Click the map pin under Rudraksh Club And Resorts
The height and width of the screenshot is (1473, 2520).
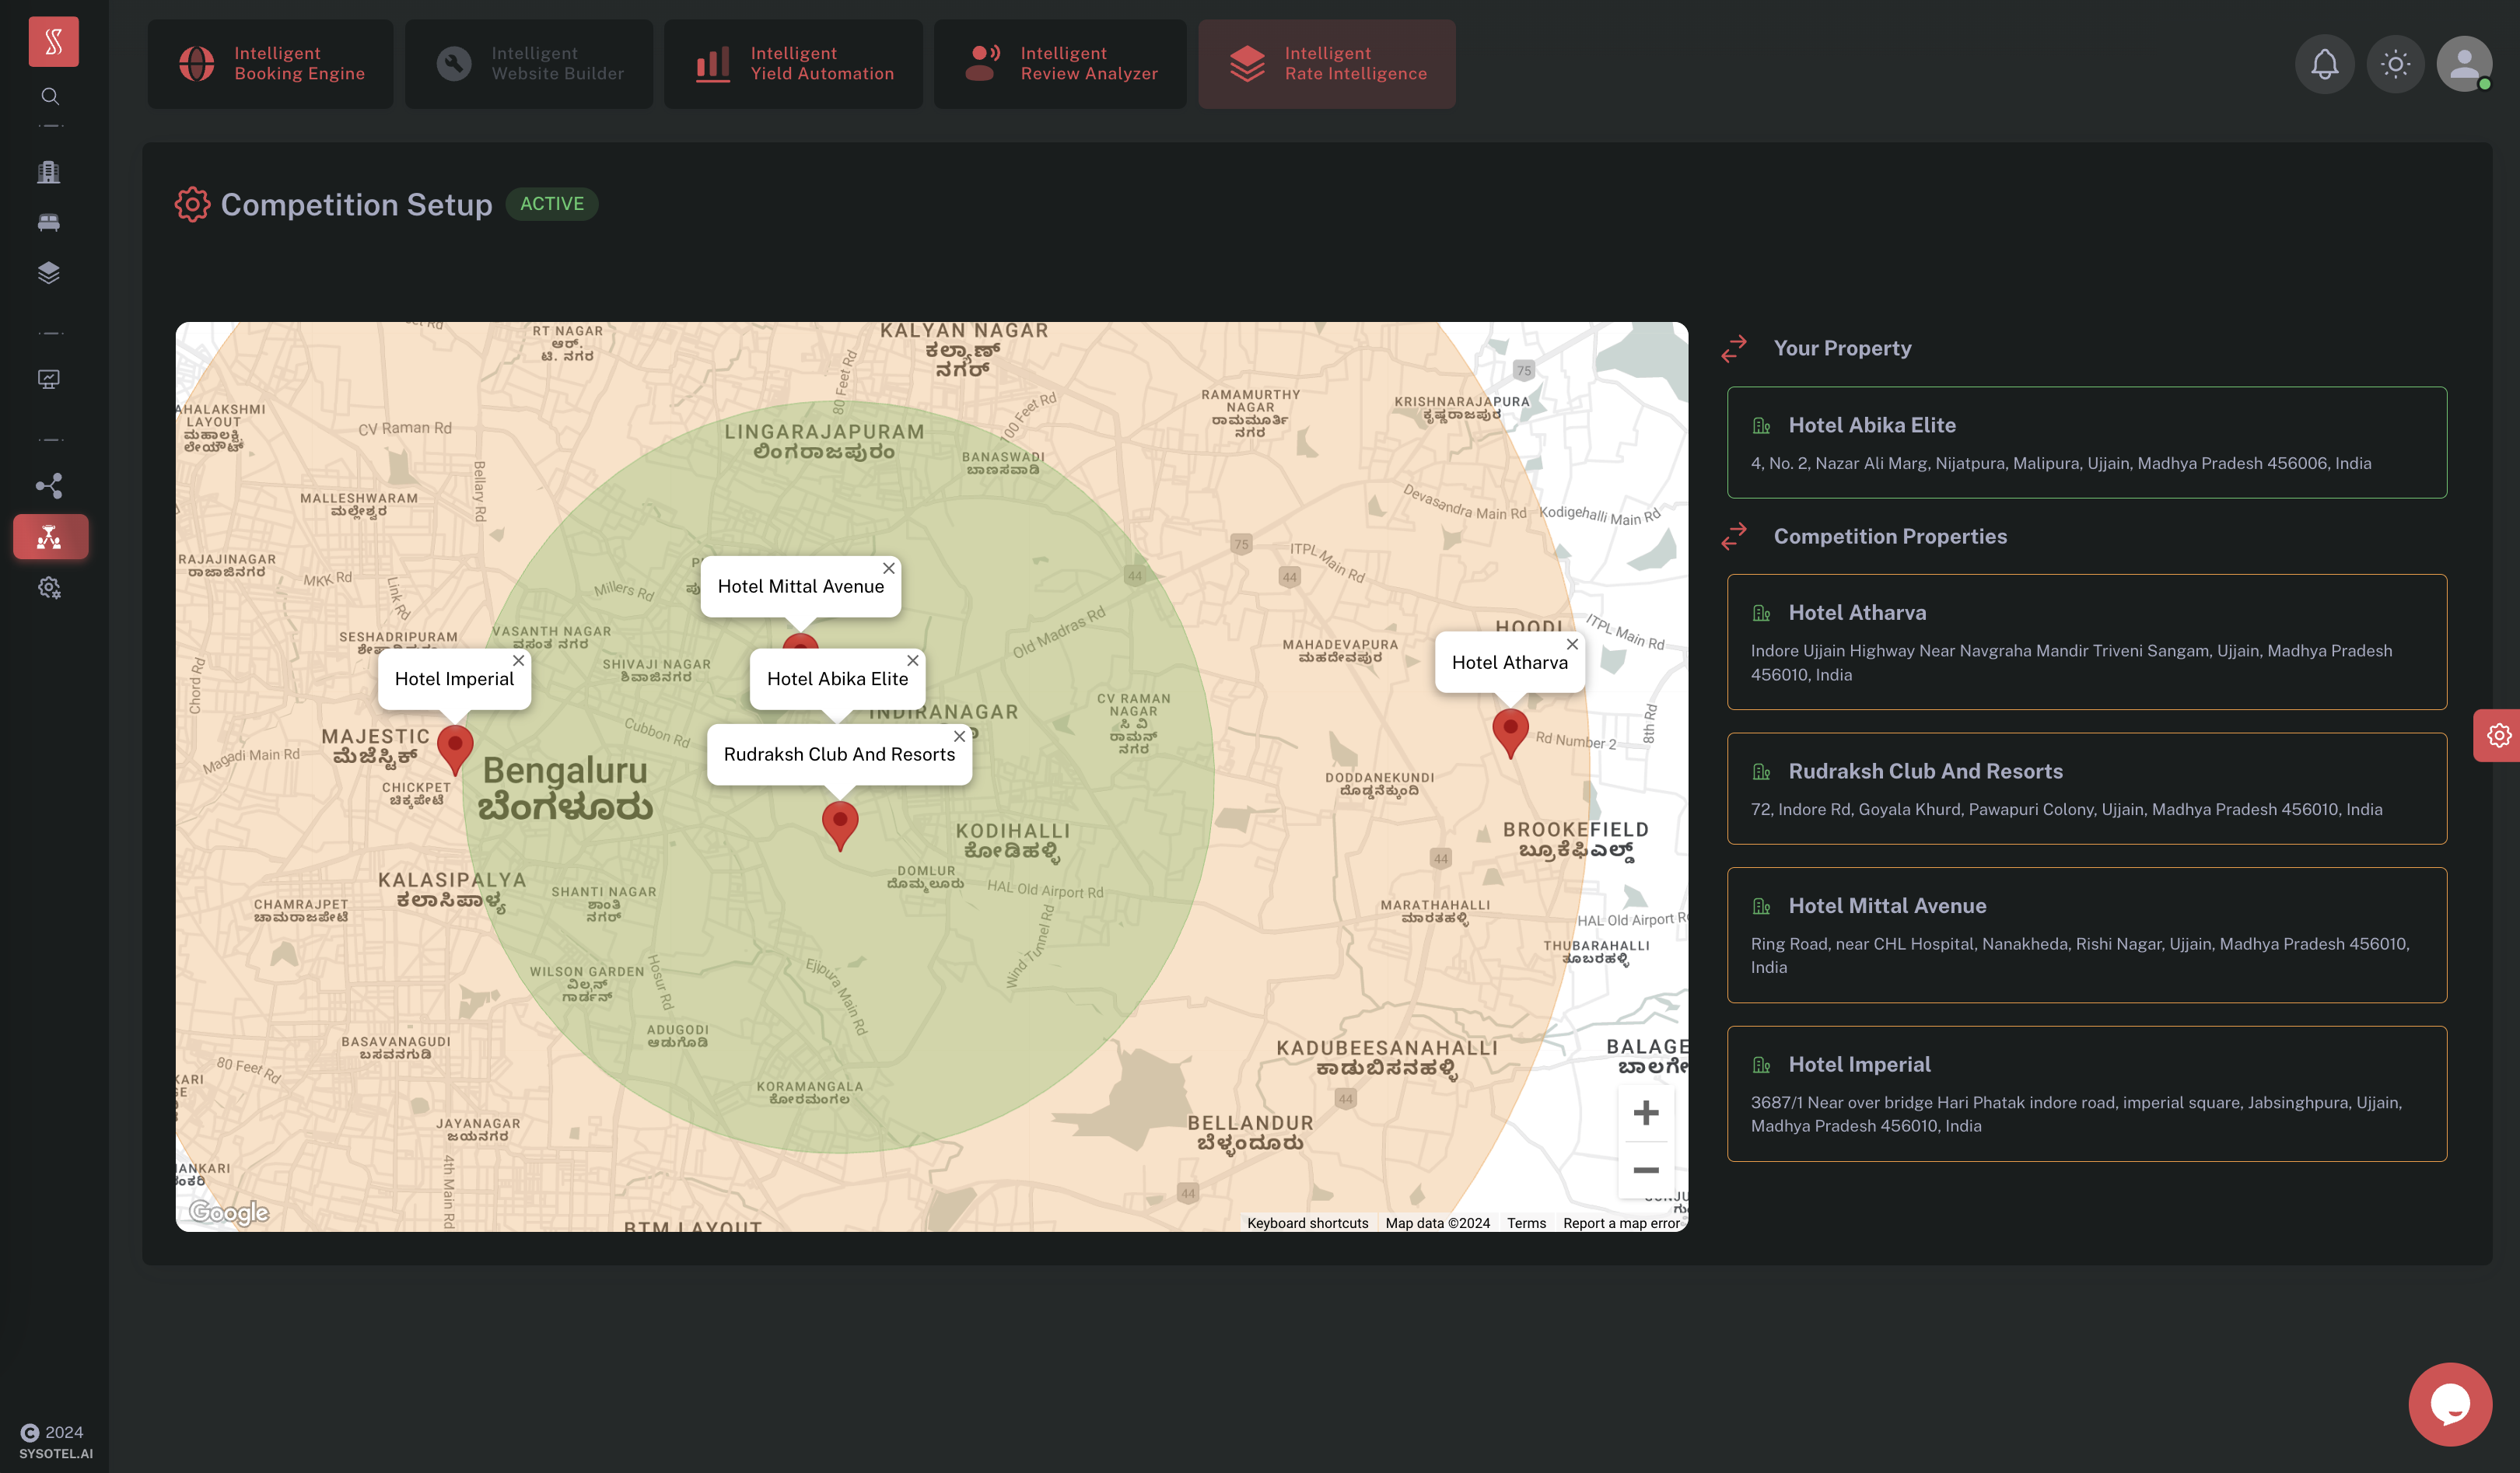click(840, 826)
